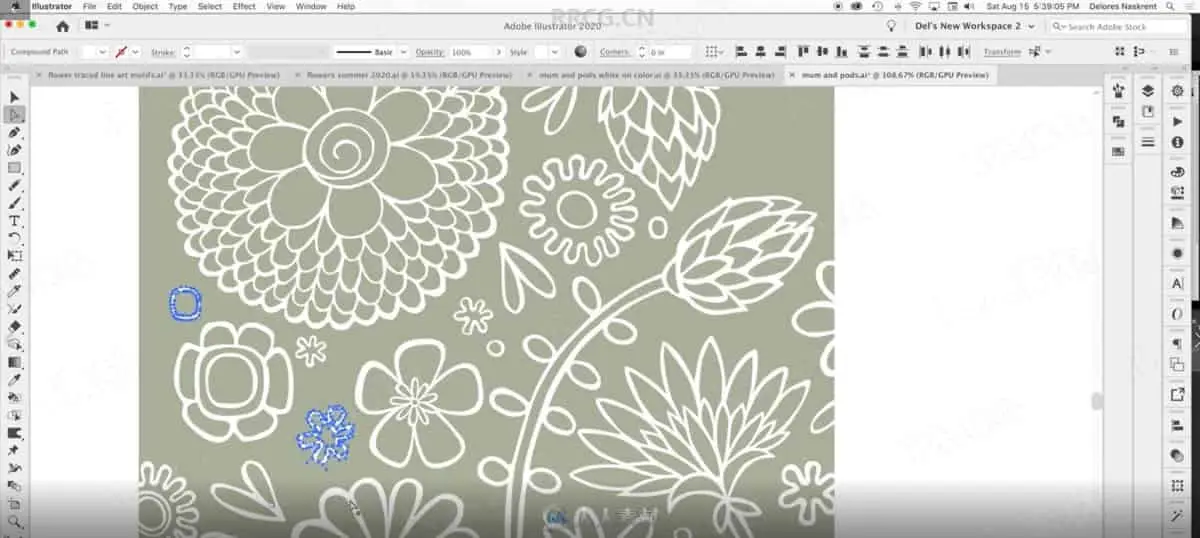Click the Stroke panel link
Screen dimensions: 1200x538
click(162, 51)
